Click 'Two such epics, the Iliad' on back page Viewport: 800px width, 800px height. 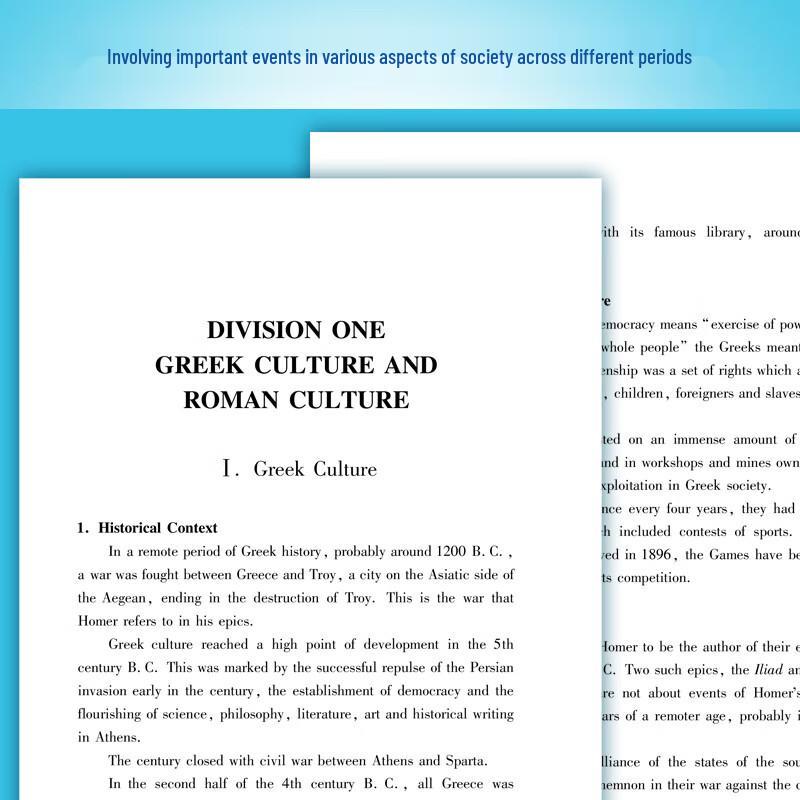pos(704,670)
